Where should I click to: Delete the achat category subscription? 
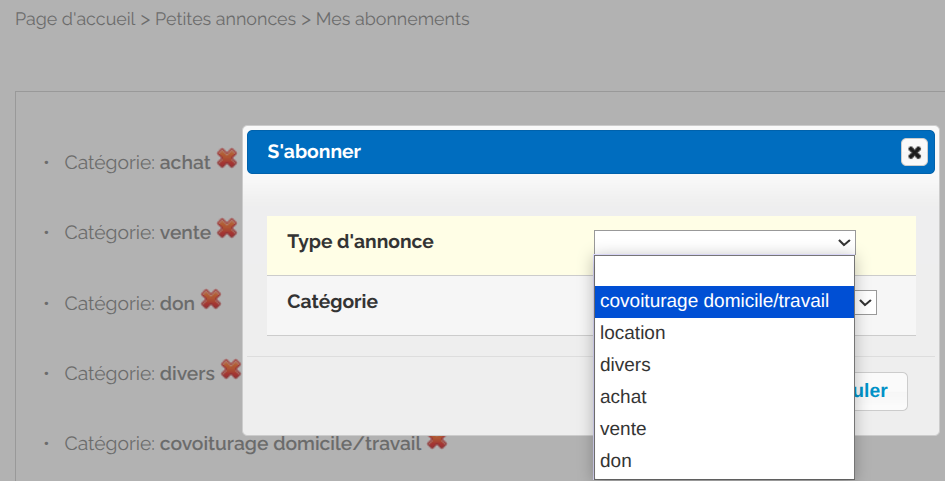(x=227, y=158)
